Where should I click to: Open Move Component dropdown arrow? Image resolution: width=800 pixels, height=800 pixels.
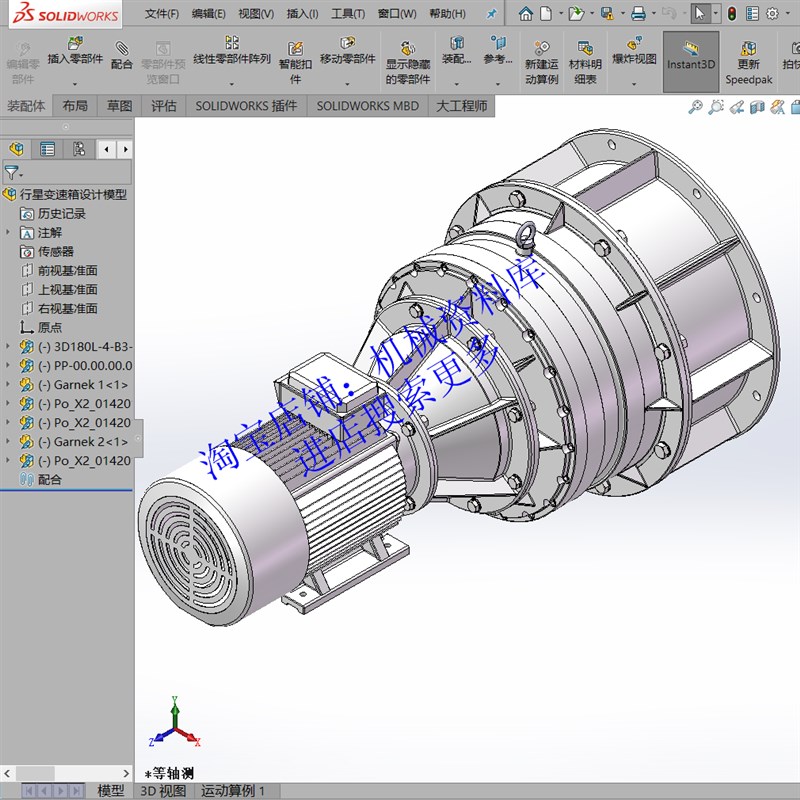(x=347, y=84)
